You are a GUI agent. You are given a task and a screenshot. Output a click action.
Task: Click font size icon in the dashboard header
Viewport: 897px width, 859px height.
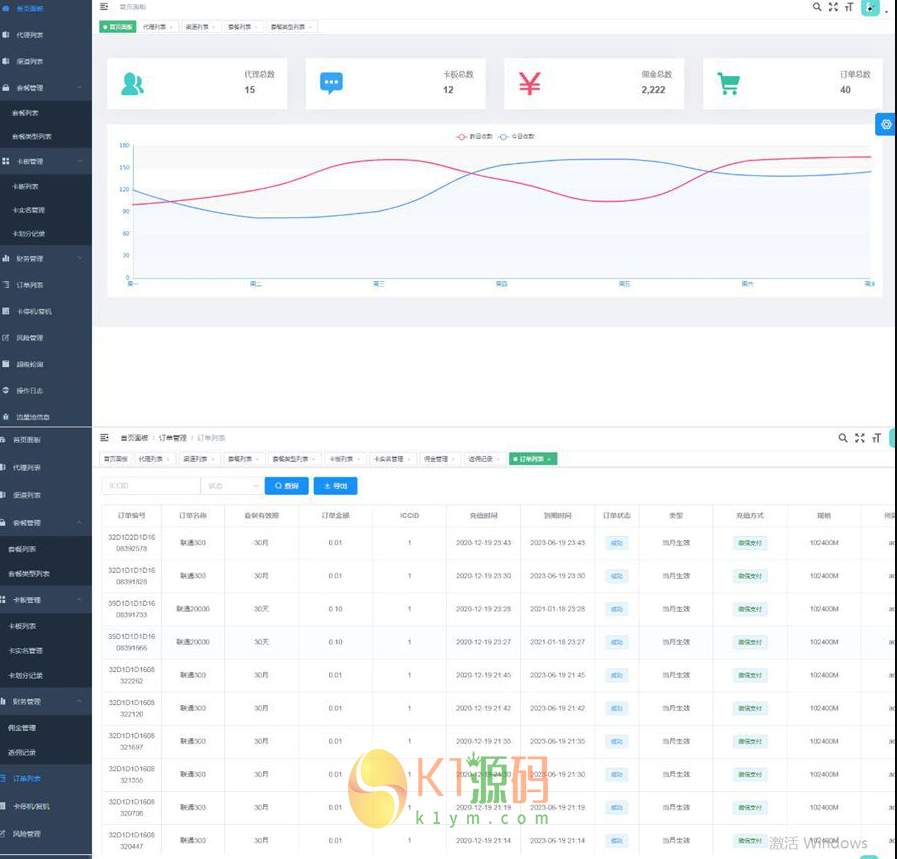pos(849,7)
